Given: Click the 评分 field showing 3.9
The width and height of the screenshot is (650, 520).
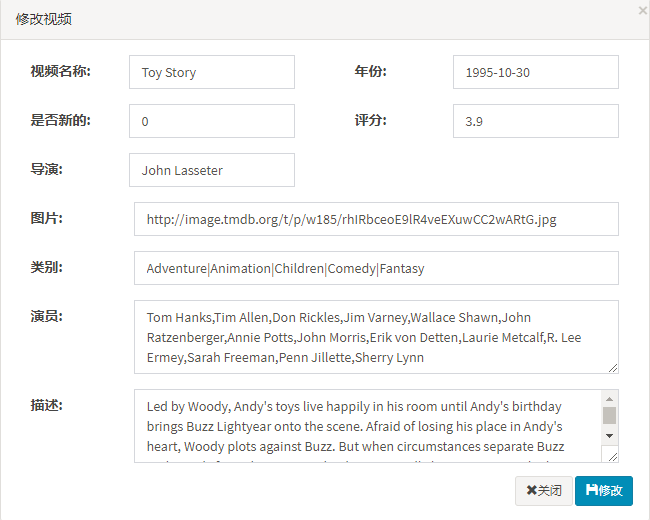Looking at the screenshot, I should tap(535, 121).
